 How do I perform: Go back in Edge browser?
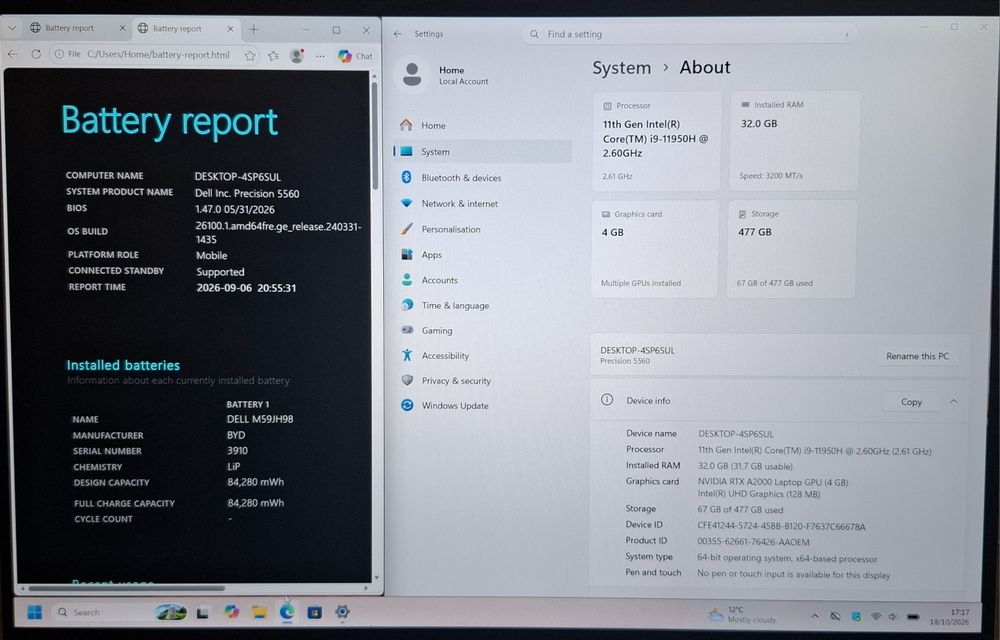point(13,54)
